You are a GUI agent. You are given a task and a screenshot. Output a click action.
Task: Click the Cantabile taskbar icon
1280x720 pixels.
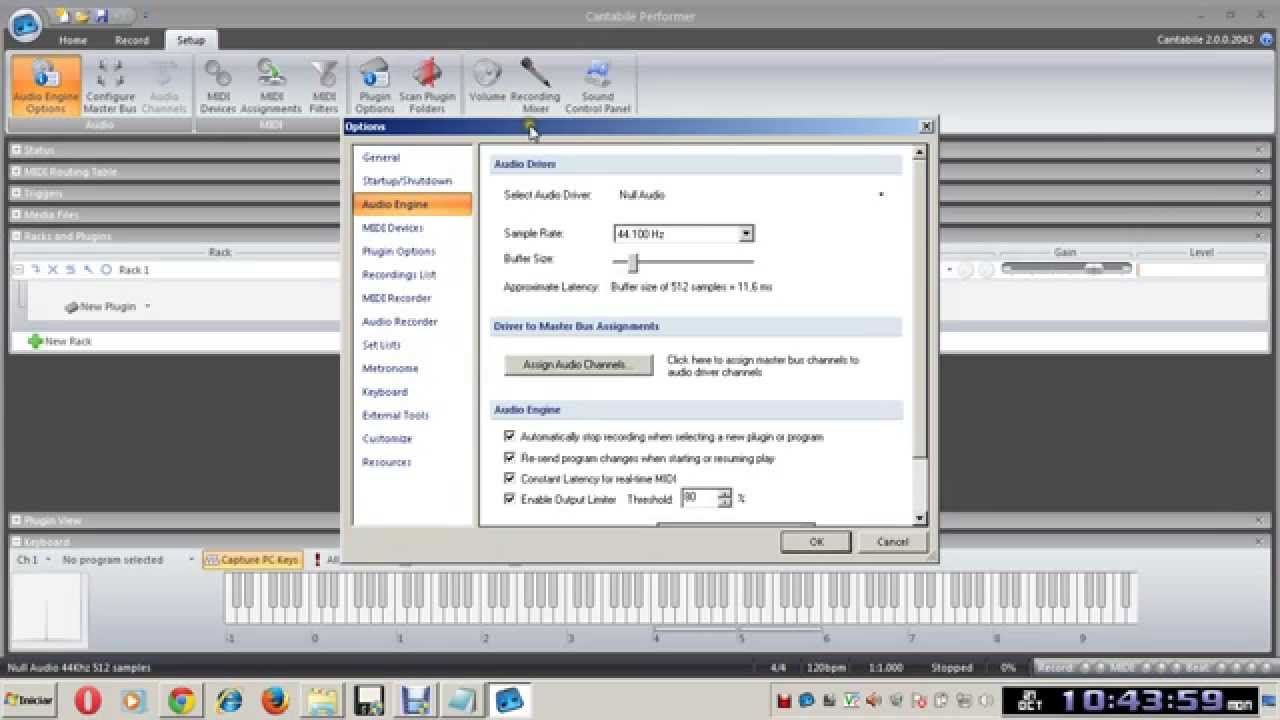click(x=509, y=700)
